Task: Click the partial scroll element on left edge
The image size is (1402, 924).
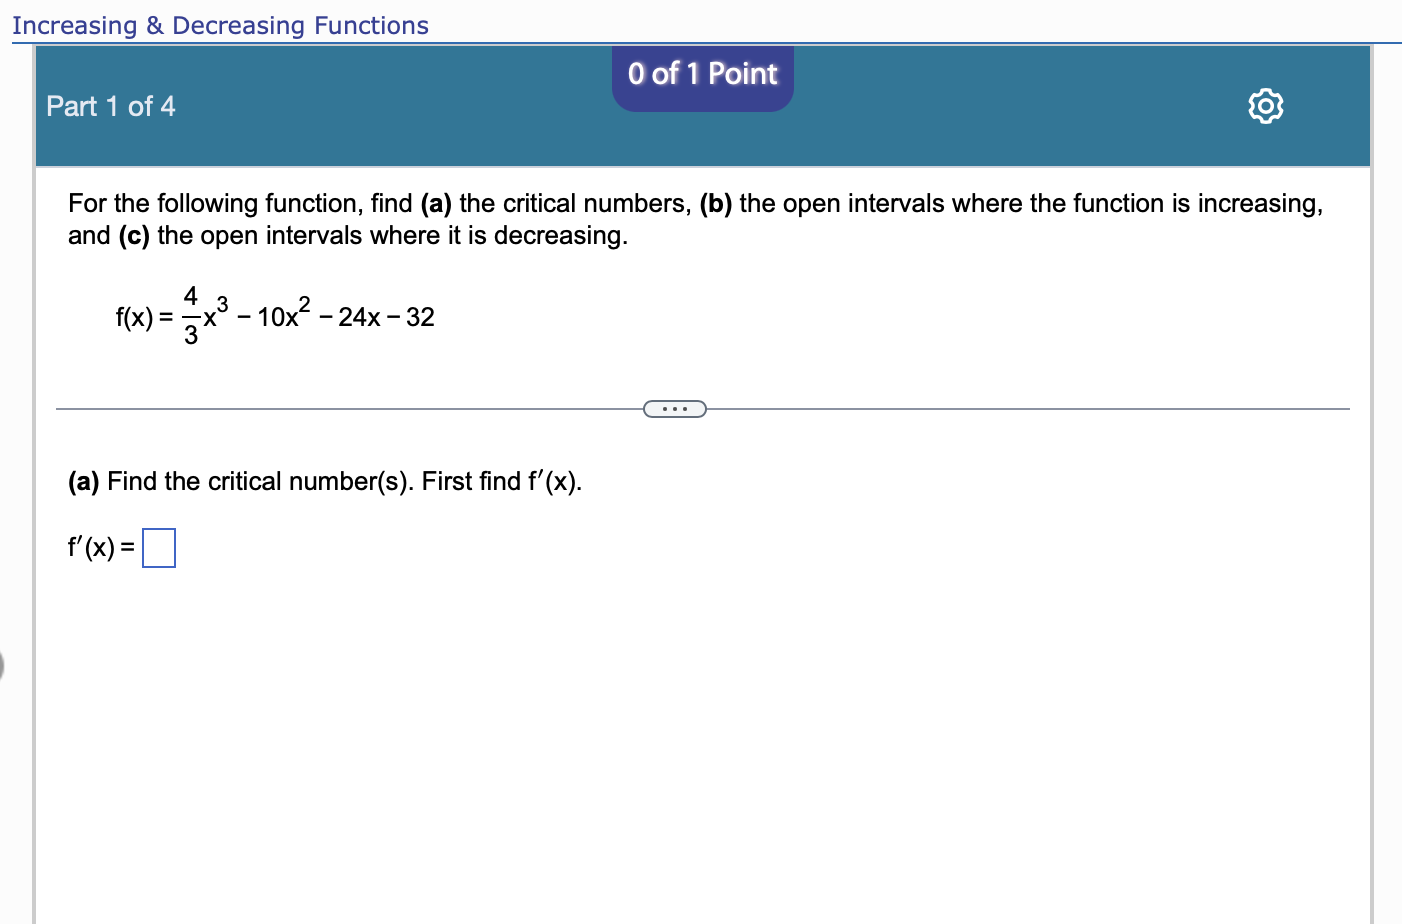Action: (3, 665)
